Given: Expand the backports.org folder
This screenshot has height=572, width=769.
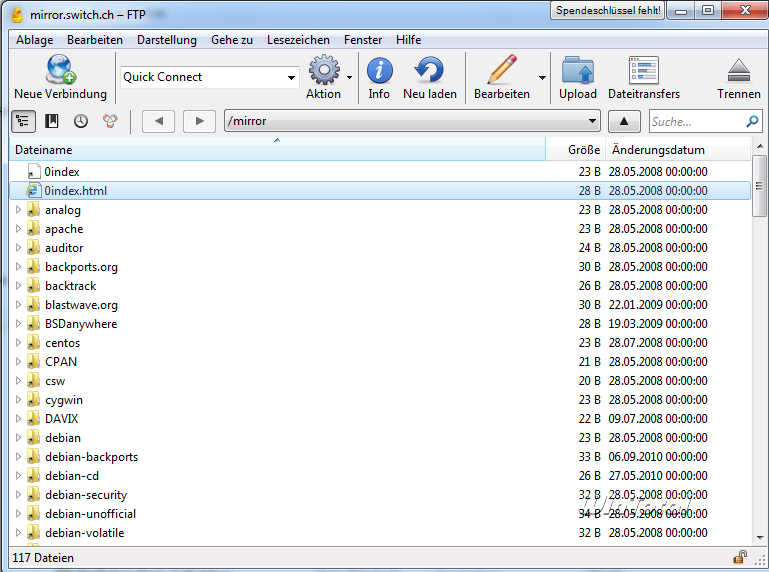Looking at the screenshot, I should (x=19, y=267).
